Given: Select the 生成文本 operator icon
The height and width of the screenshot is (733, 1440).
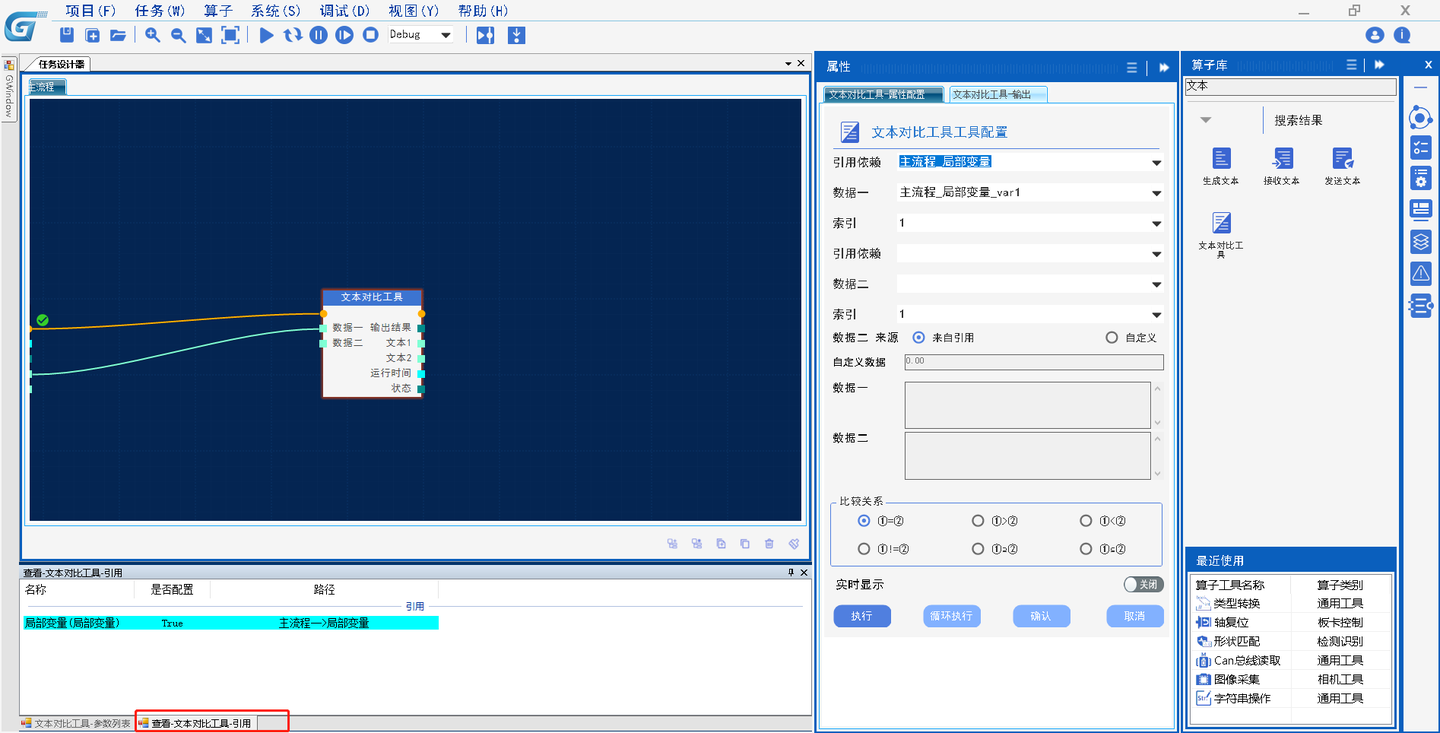Looking at the screenshot, I should tap(1221, 158).
